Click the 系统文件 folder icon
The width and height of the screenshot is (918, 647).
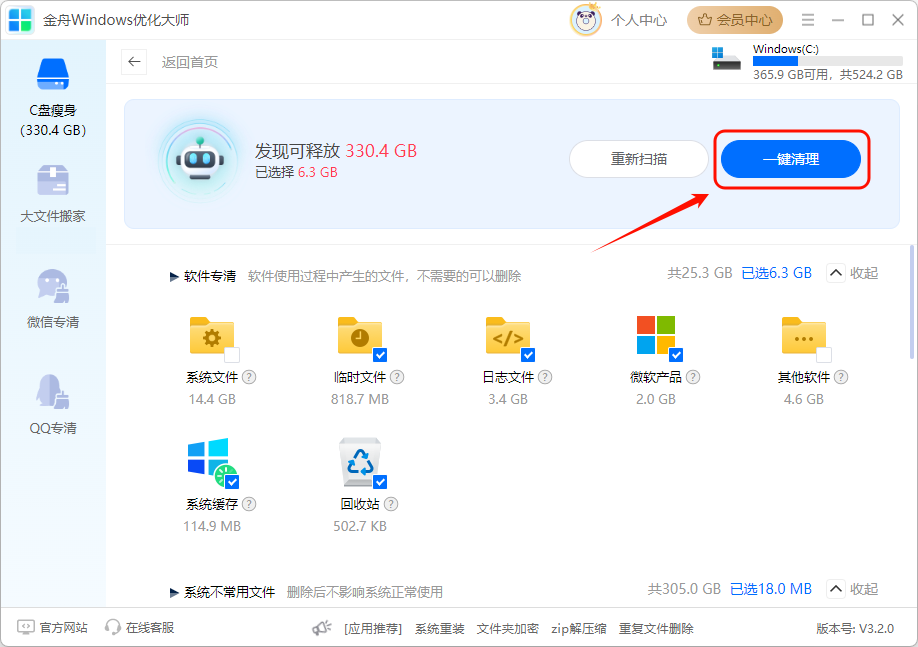(212, 336)
